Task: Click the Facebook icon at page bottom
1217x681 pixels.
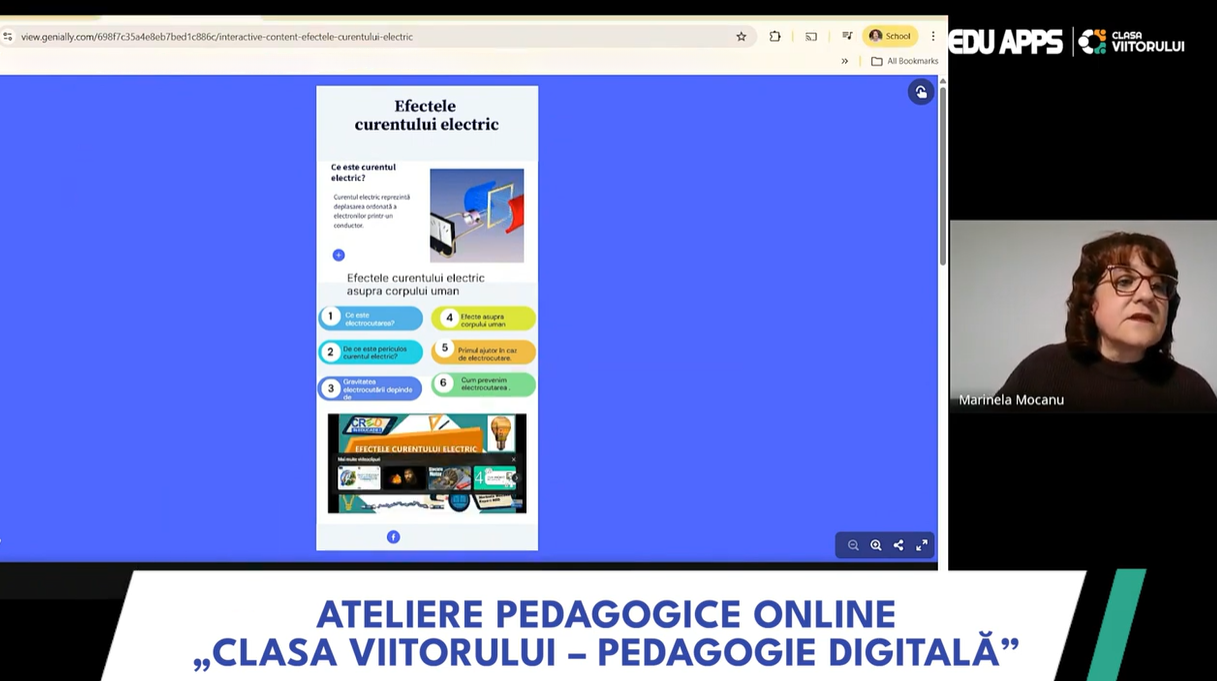Action: click(393, 537)
